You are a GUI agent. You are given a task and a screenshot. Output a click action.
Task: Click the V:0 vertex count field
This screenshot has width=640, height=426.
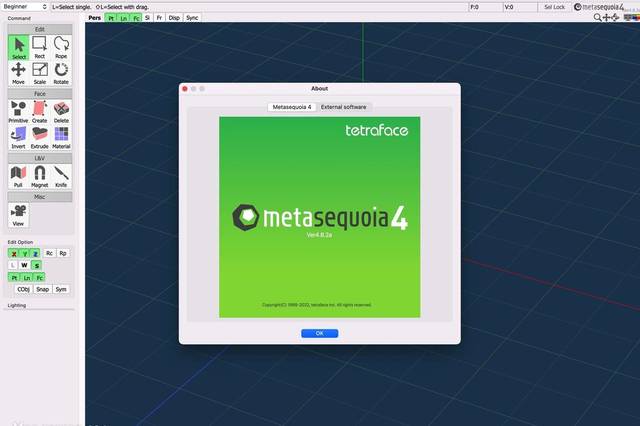[x=520, y=7]
